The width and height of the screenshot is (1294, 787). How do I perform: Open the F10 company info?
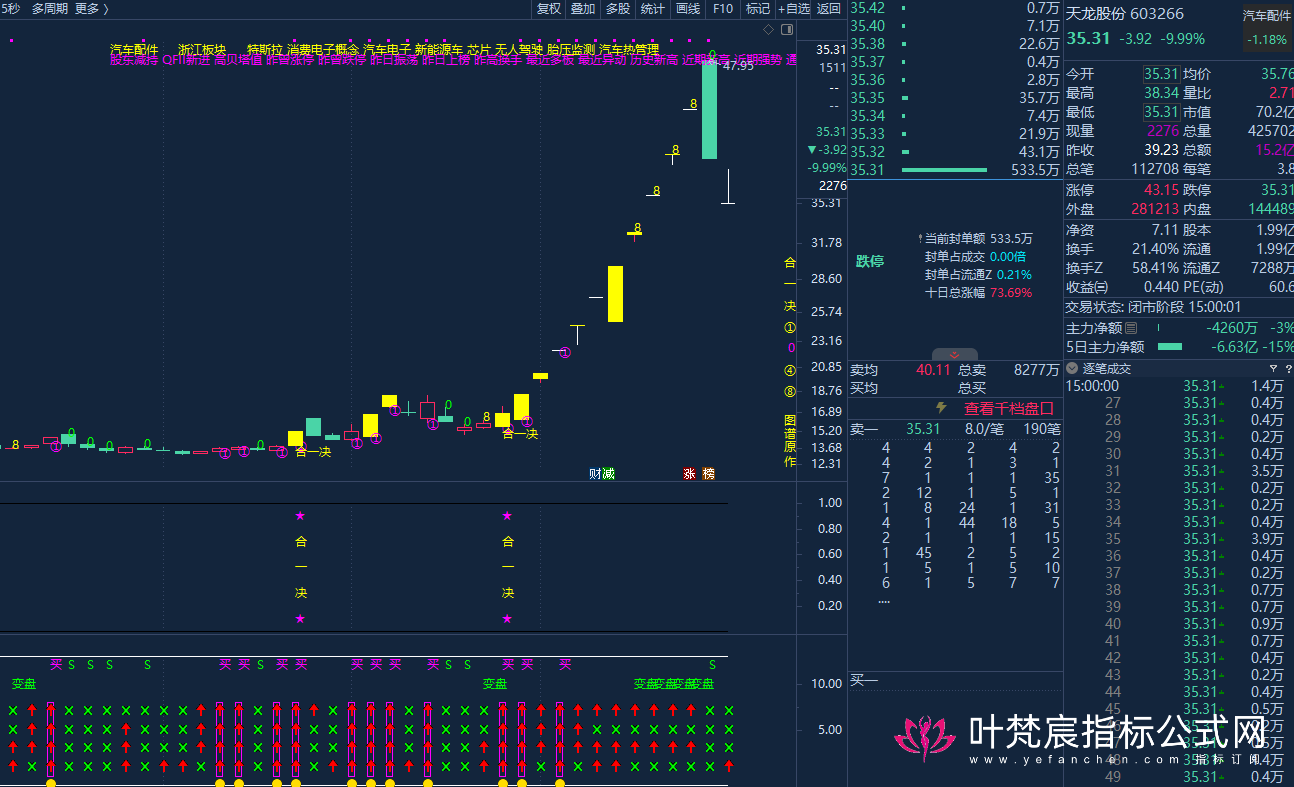(722, 9)
